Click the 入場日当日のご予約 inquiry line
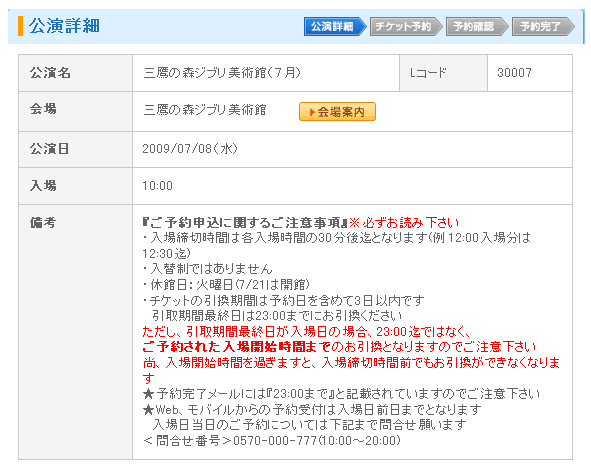The image size is (591, 468). pyautogui.click(x=309, y=425)
